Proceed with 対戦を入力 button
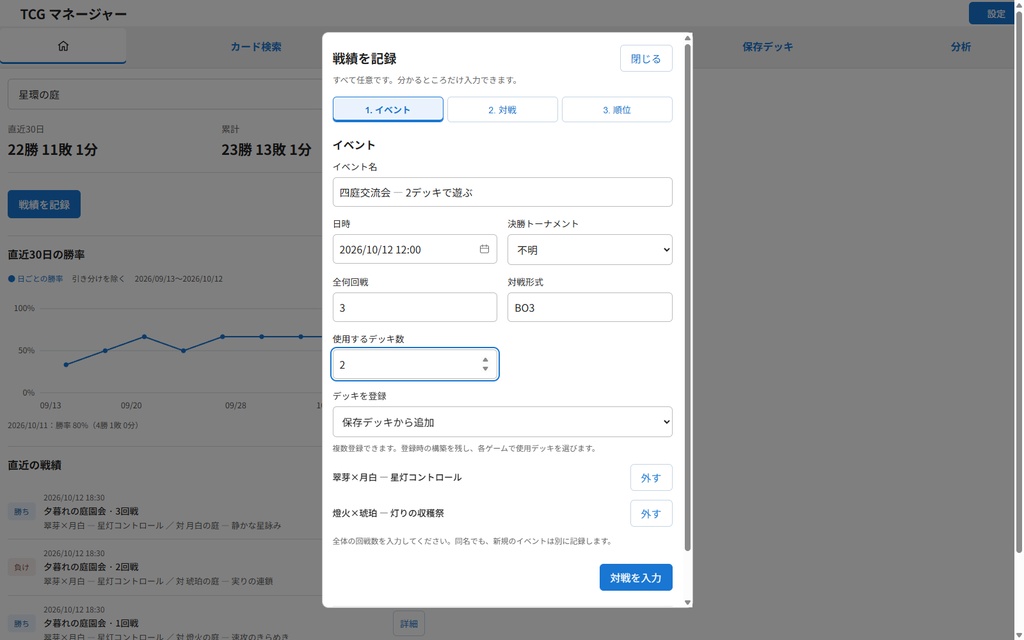This screenshot has height=640, width=1024. click(x=635, y=577)
